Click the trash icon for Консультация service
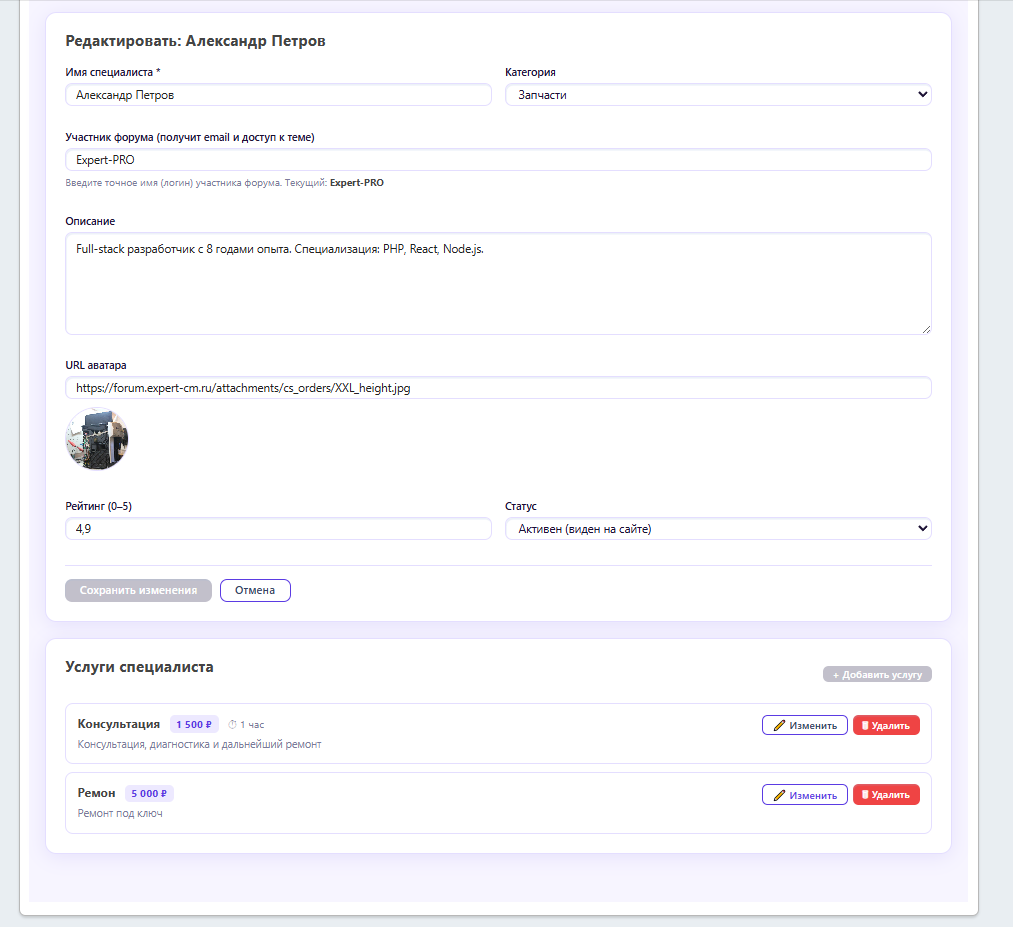The height and width of the screenshot is (927, 1013). pos(865,725)
